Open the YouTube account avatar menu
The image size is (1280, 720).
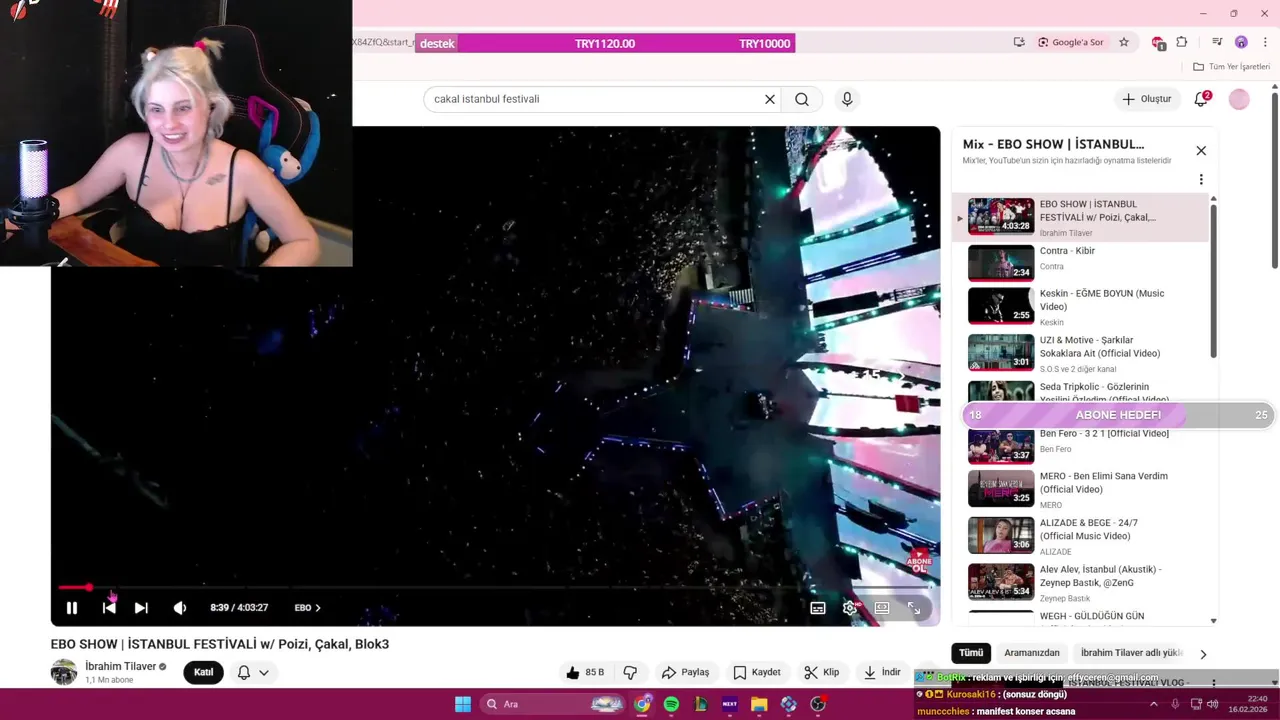(x=1239, y=99)
